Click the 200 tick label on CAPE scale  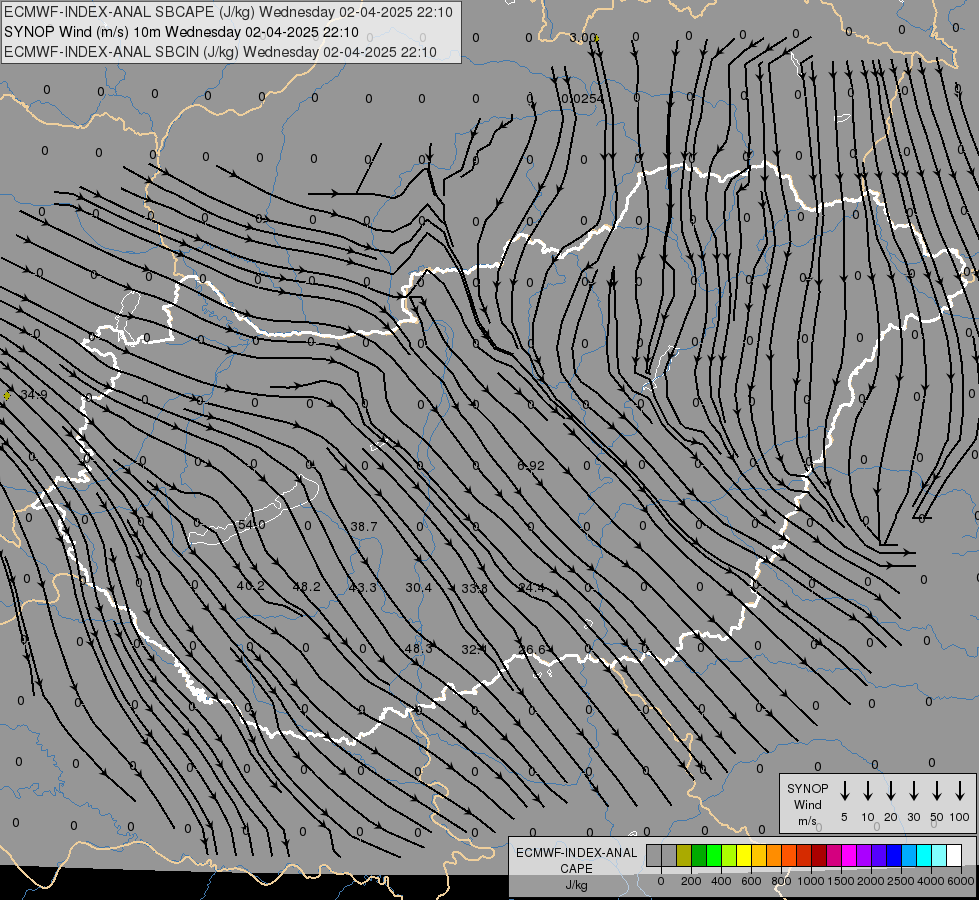[x=691, y=881]
